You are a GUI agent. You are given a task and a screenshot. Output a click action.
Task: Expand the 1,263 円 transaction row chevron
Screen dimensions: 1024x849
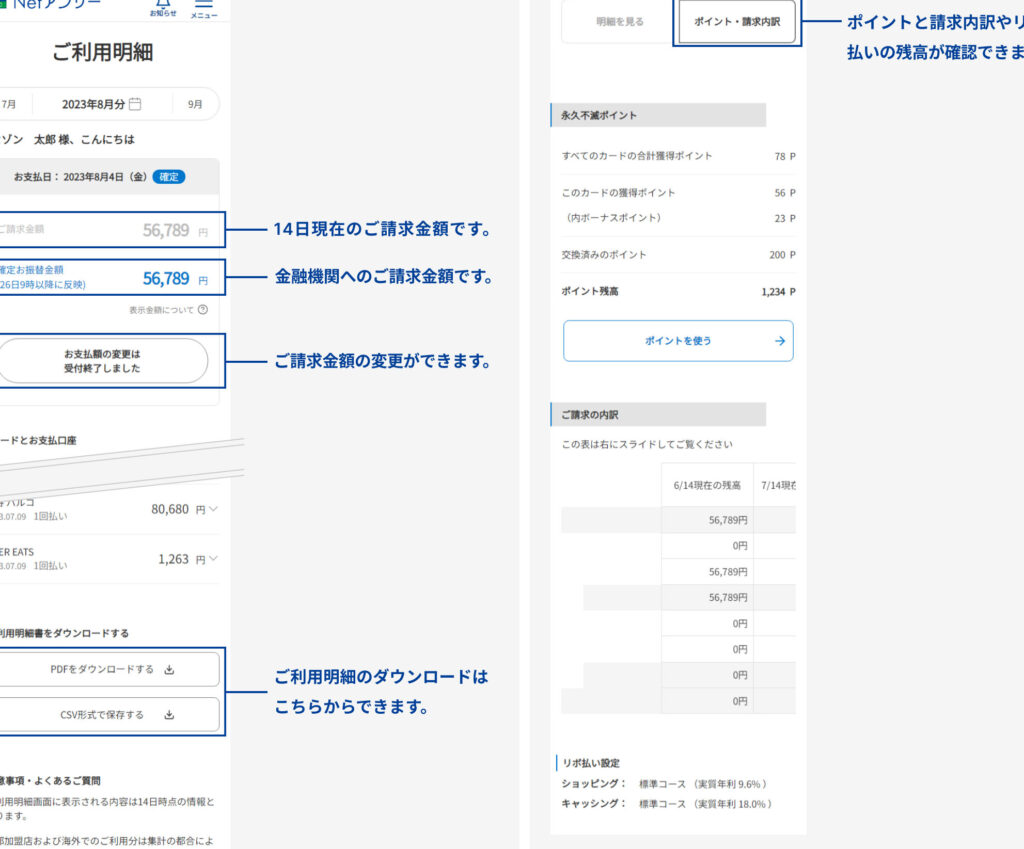pyautogui.click(x=213, y=558)
